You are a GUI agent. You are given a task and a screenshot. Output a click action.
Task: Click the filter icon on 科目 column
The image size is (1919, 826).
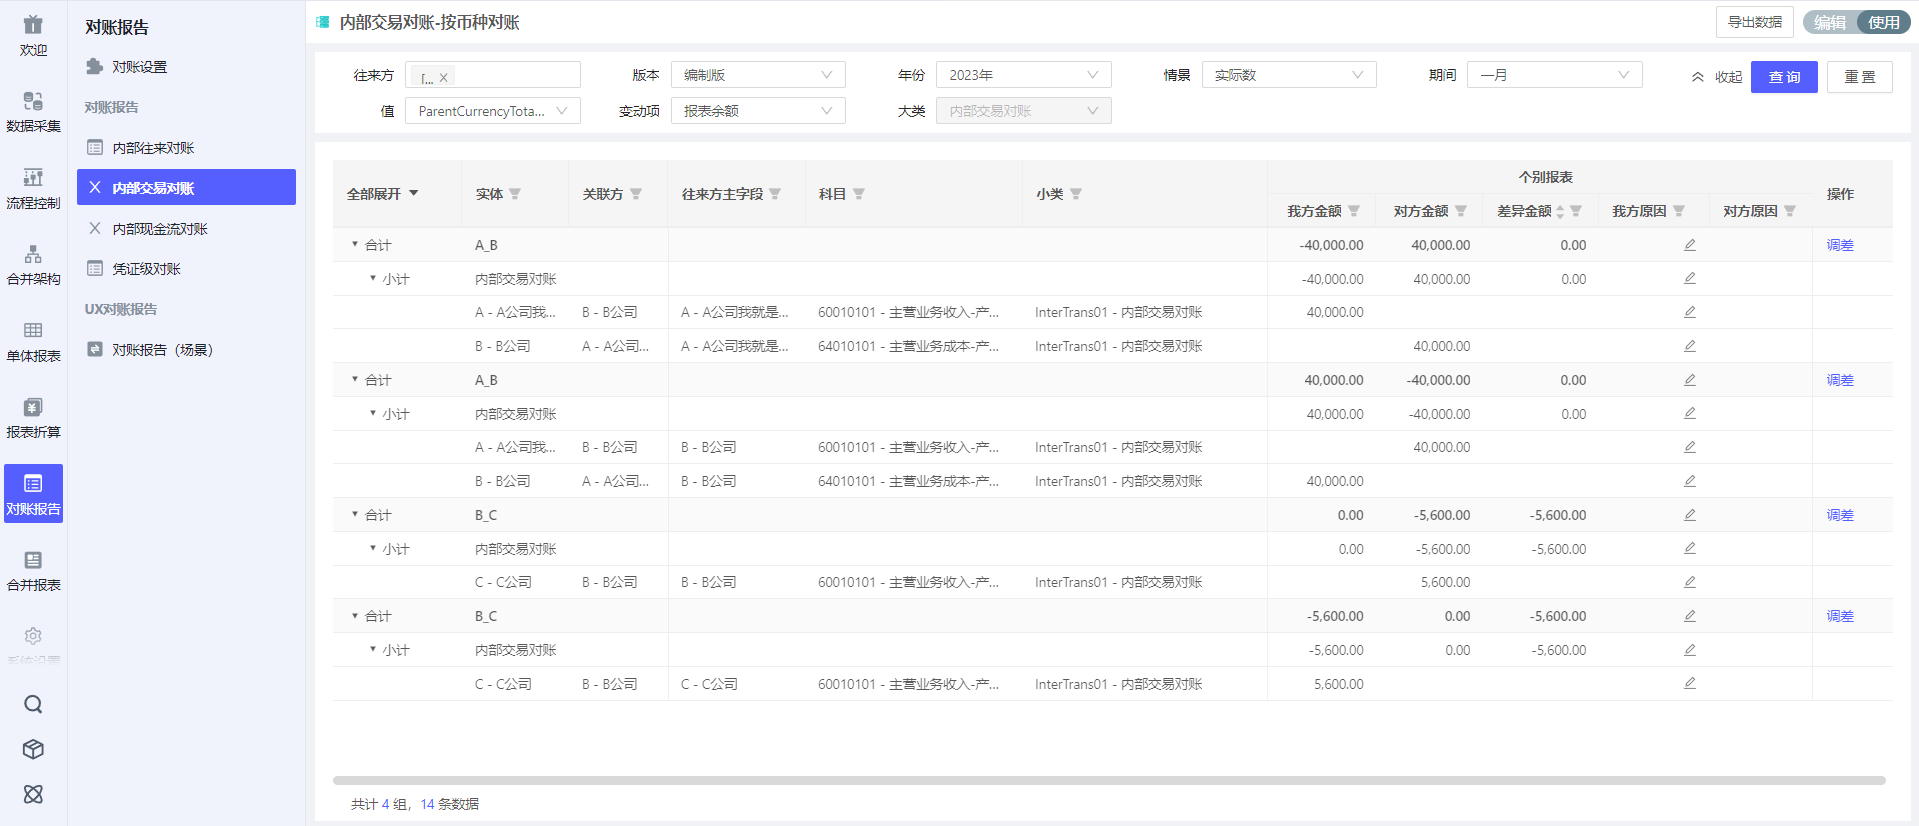tap(859, 194)
